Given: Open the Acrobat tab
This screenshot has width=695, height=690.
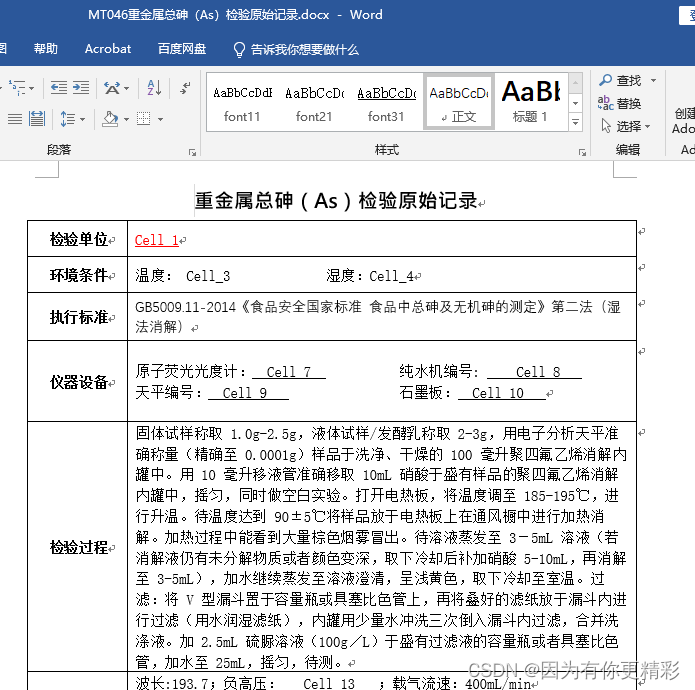Looking at the screenshot, I should (108, 49).
